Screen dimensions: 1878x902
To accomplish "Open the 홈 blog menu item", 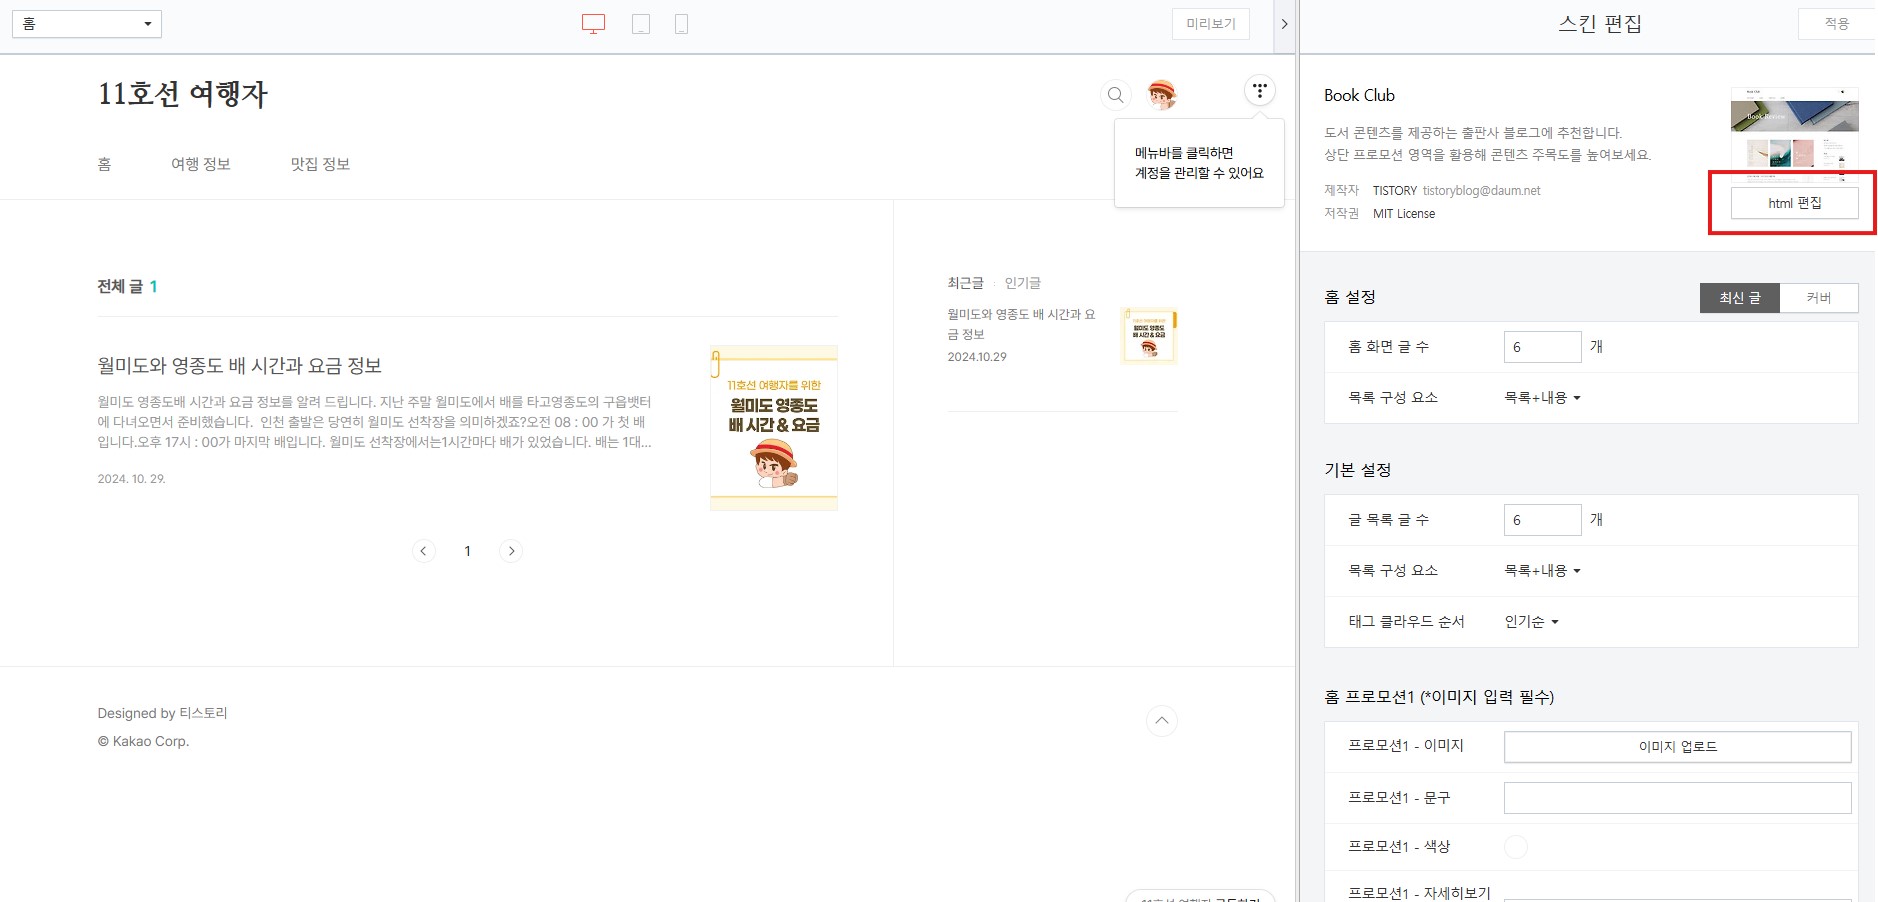I will pos(104,164).
